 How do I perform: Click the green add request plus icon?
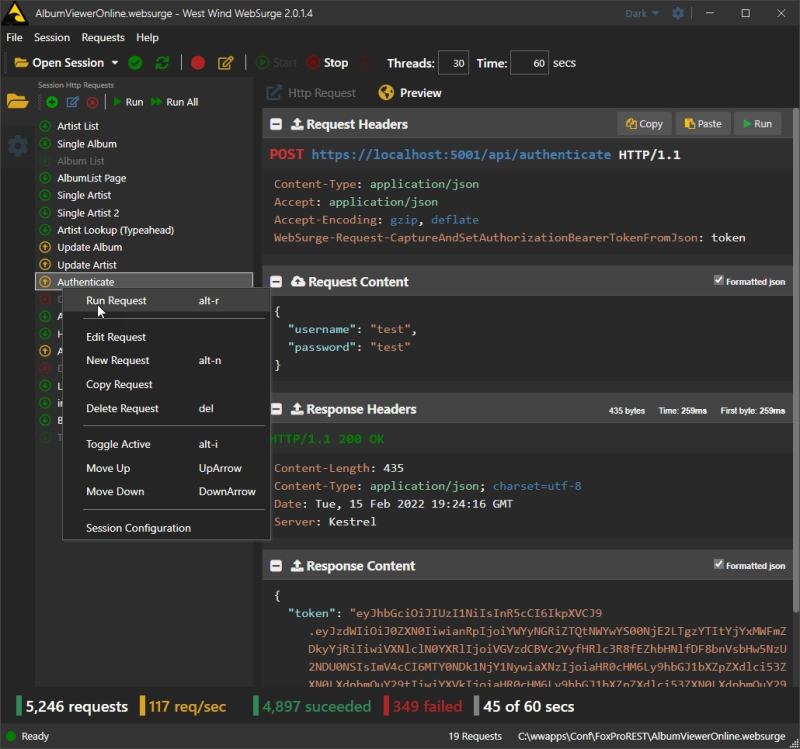[52, 102]
